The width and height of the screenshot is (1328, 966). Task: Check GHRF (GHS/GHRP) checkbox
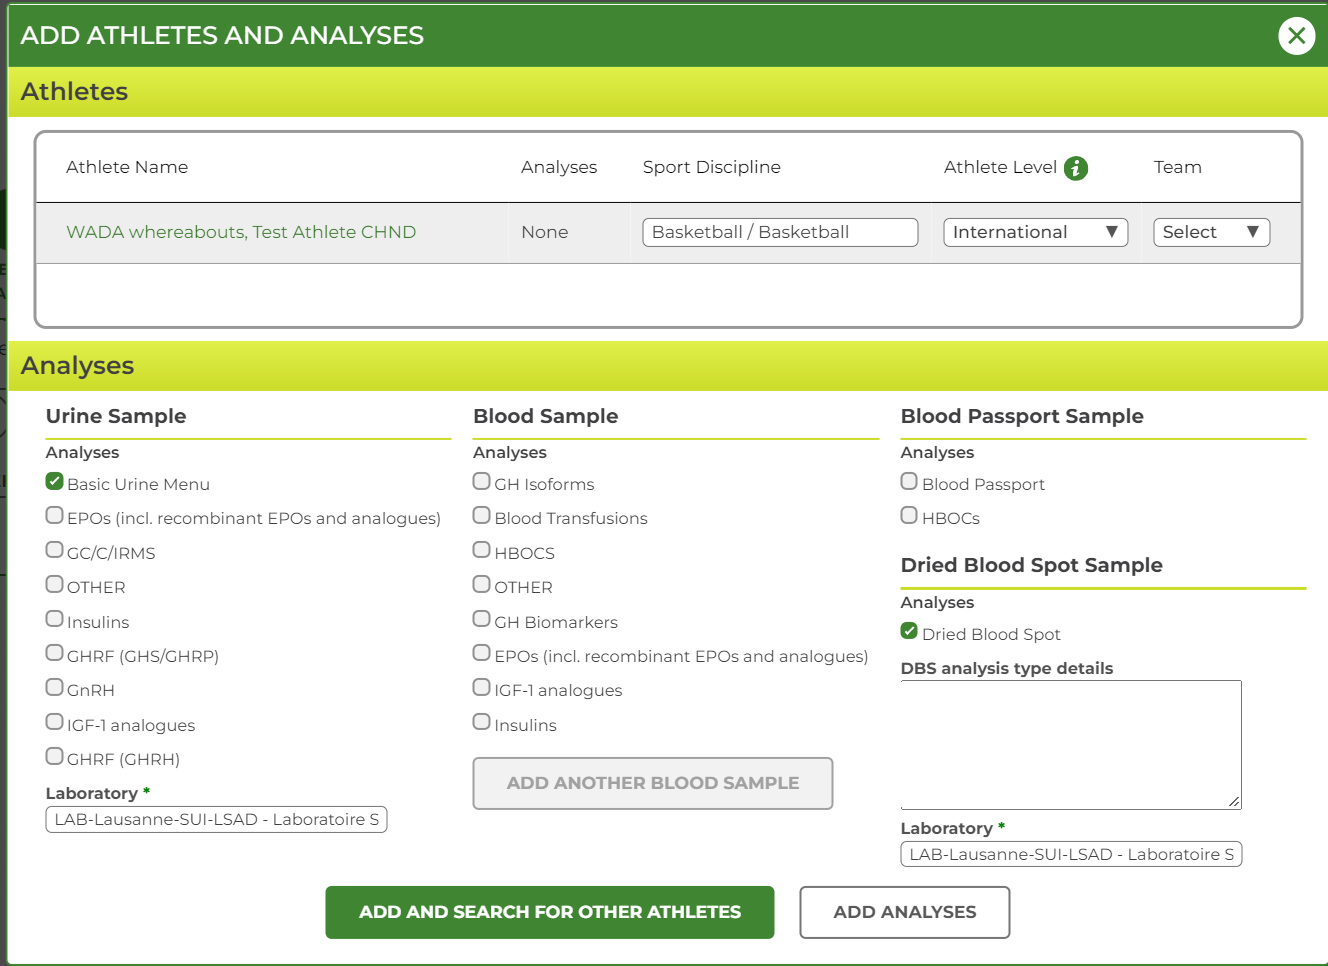click(x=55, y=653)
